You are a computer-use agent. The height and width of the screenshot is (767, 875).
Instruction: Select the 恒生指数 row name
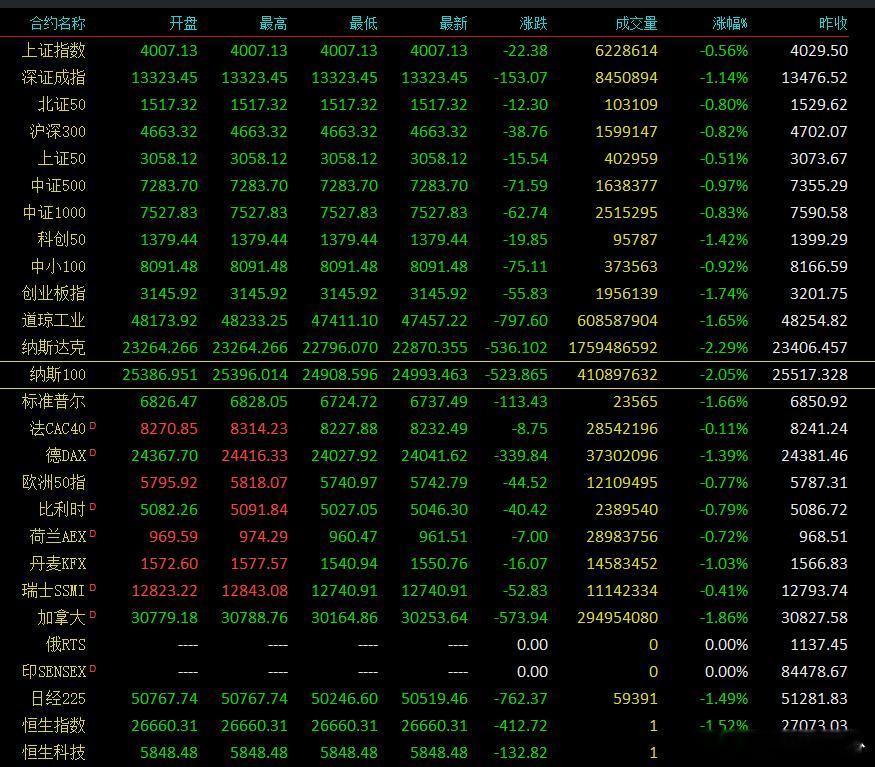pyautogui.click(x=54, y=726)
